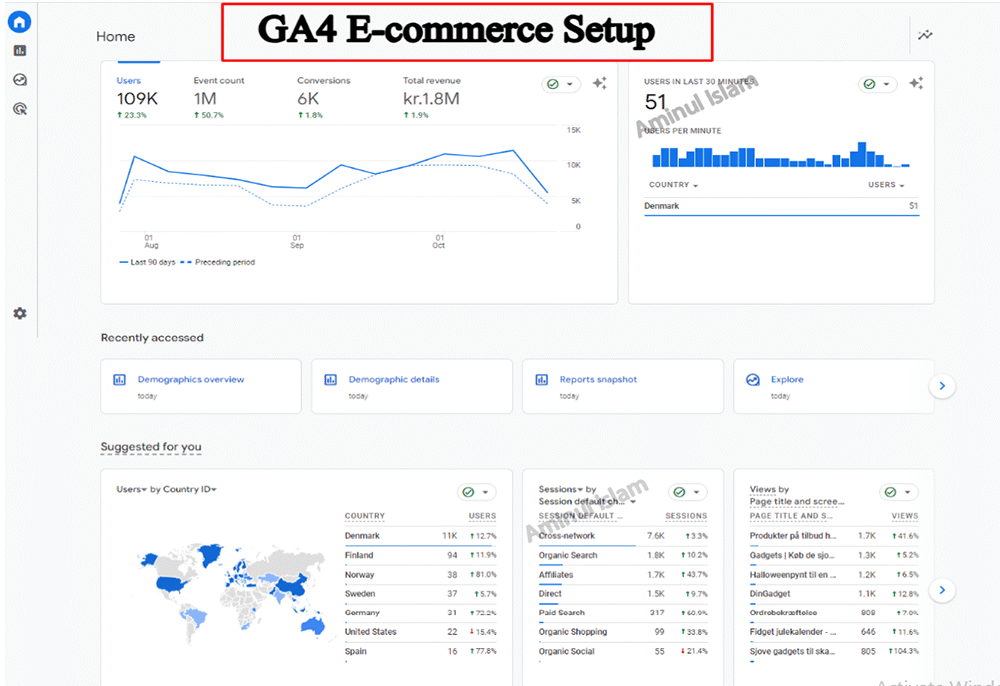Click the Sweden row in country table
Screen dimensions: 1000x686
click(x=420, y=594)
